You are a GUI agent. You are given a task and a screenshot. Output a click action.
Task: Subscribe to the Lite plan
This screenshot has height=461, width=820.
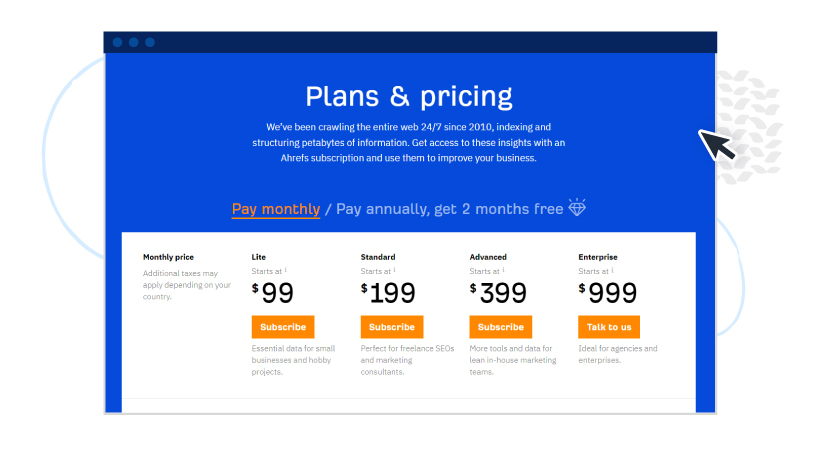283,327
